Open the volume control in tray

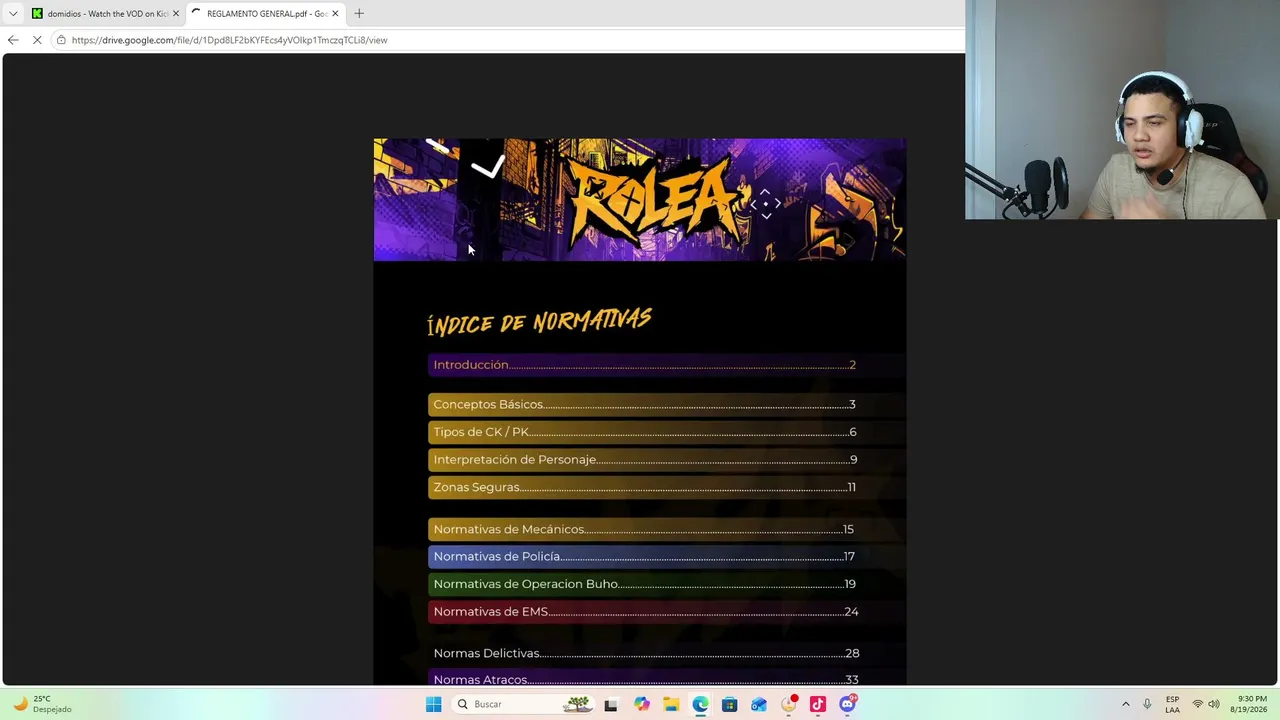tap(1214, 704)
